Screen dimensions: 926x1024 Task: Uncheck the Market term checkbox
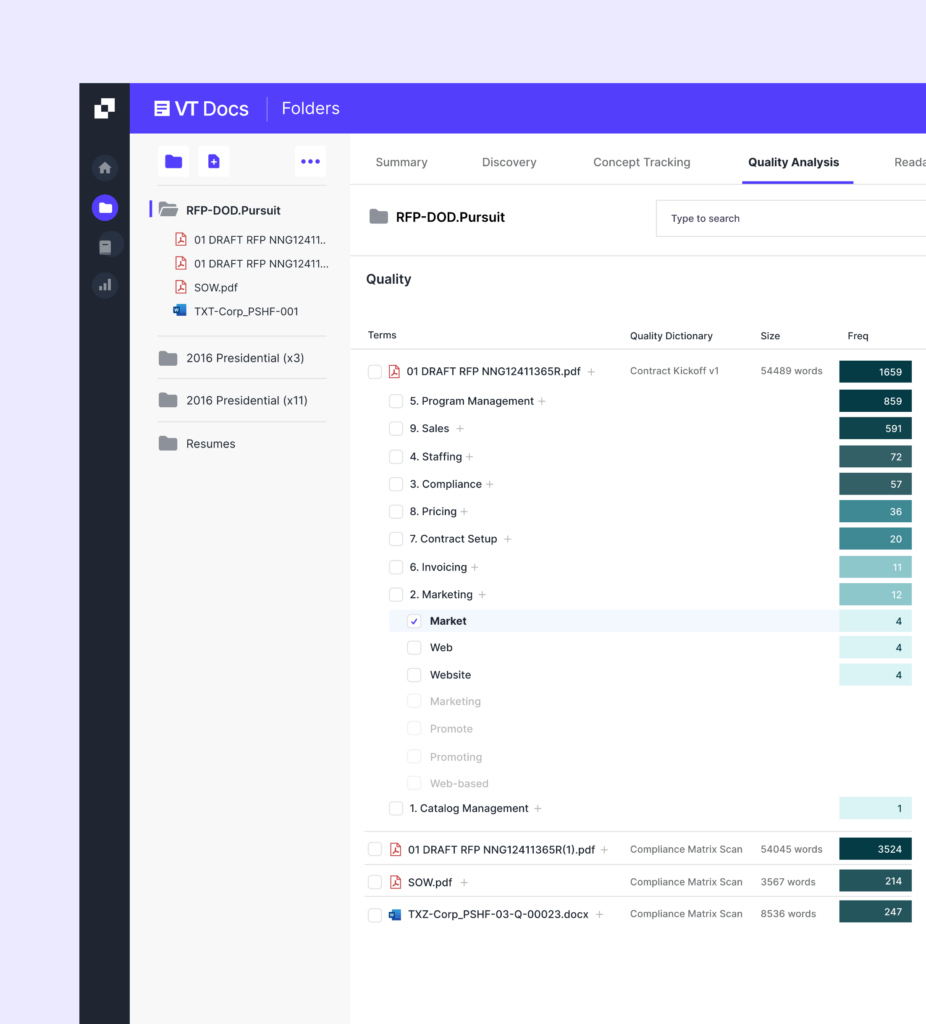(x=414, y=621)
